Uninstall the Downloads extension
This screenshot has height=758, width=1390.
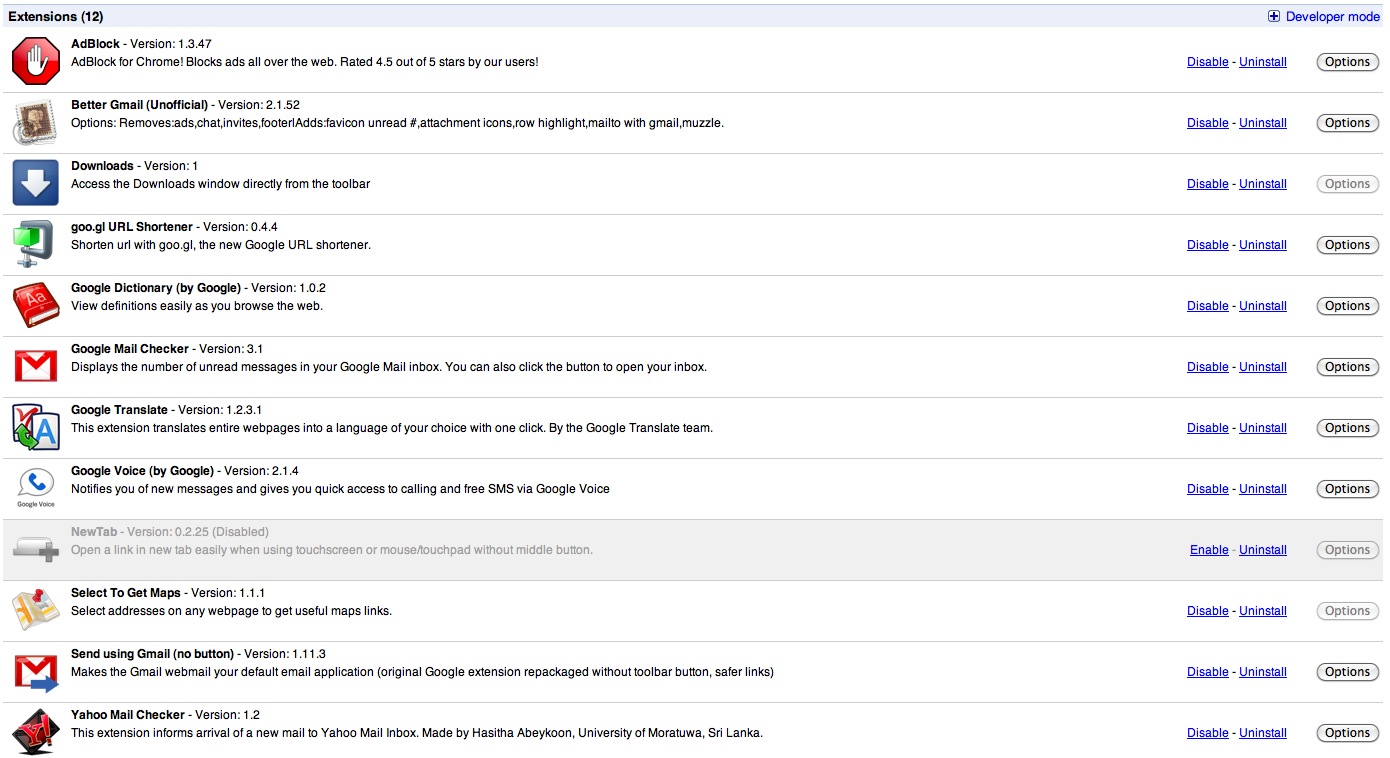1263,184
